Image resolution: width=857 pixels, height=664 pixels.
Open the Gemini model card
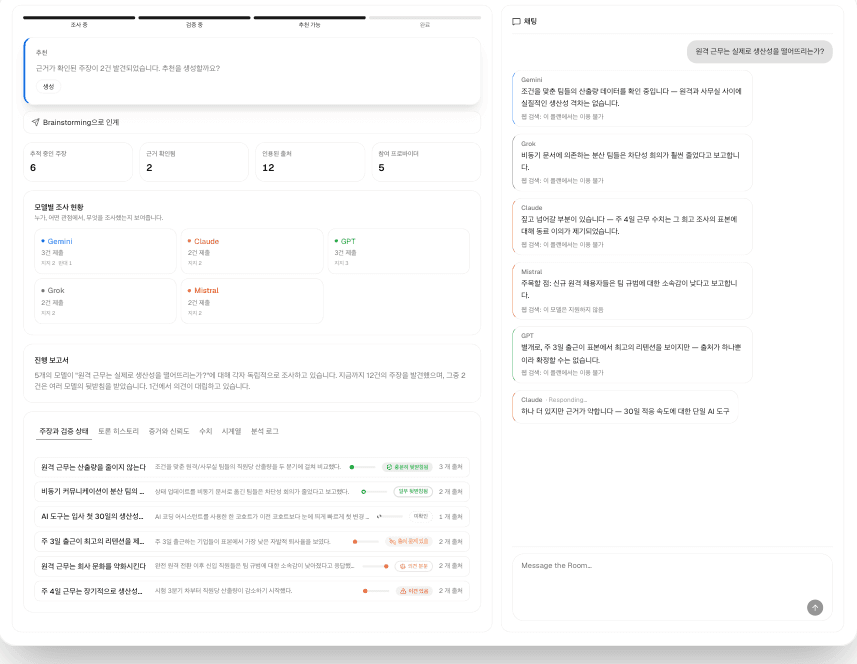(x=105, y=251)
